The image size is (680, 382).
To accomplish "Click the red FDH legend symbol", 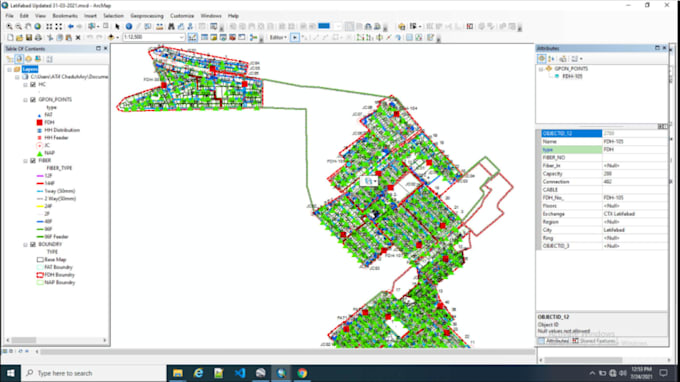I will pyautogui.click(x=39, y=123).
